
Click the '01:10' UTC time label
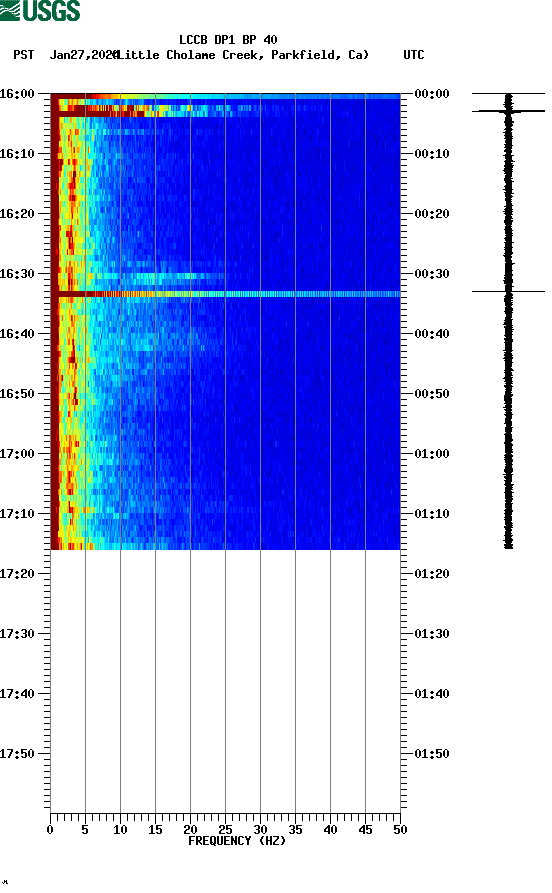coord(432,514)
